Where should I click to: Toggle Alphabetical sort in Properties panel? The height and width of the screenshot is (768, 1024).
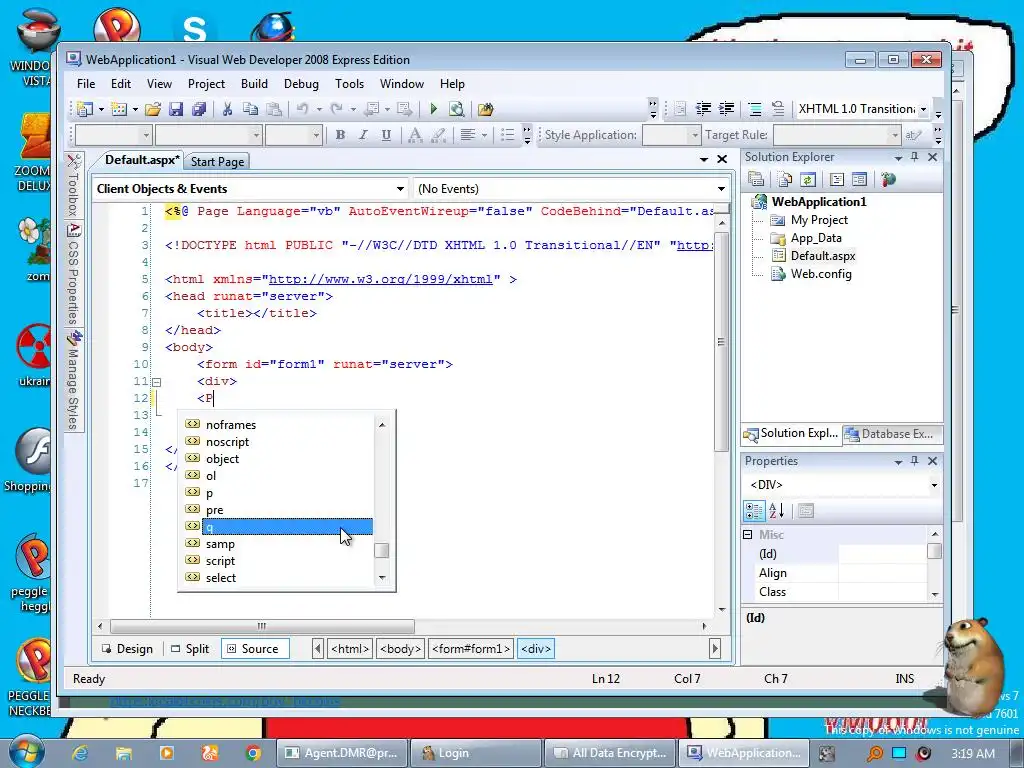776,511
